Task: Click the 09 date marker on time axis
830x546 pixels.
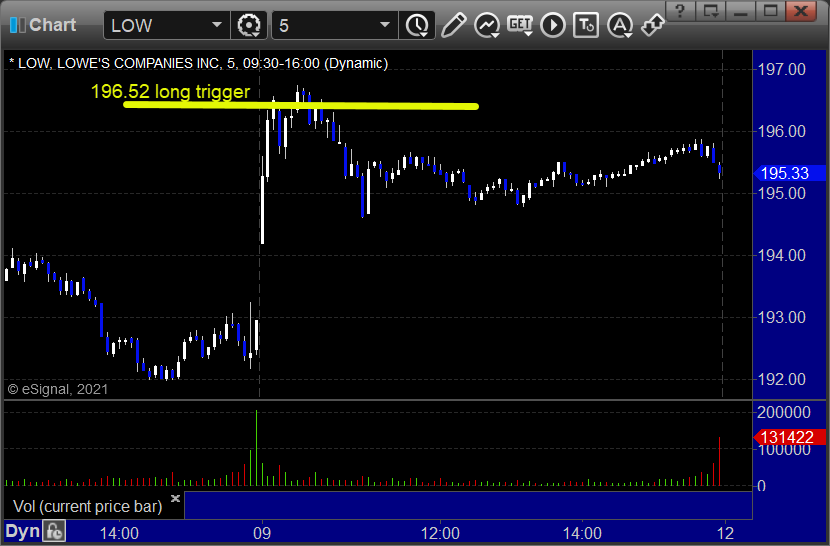Action: pyautogui.click(x=261, y=533)
